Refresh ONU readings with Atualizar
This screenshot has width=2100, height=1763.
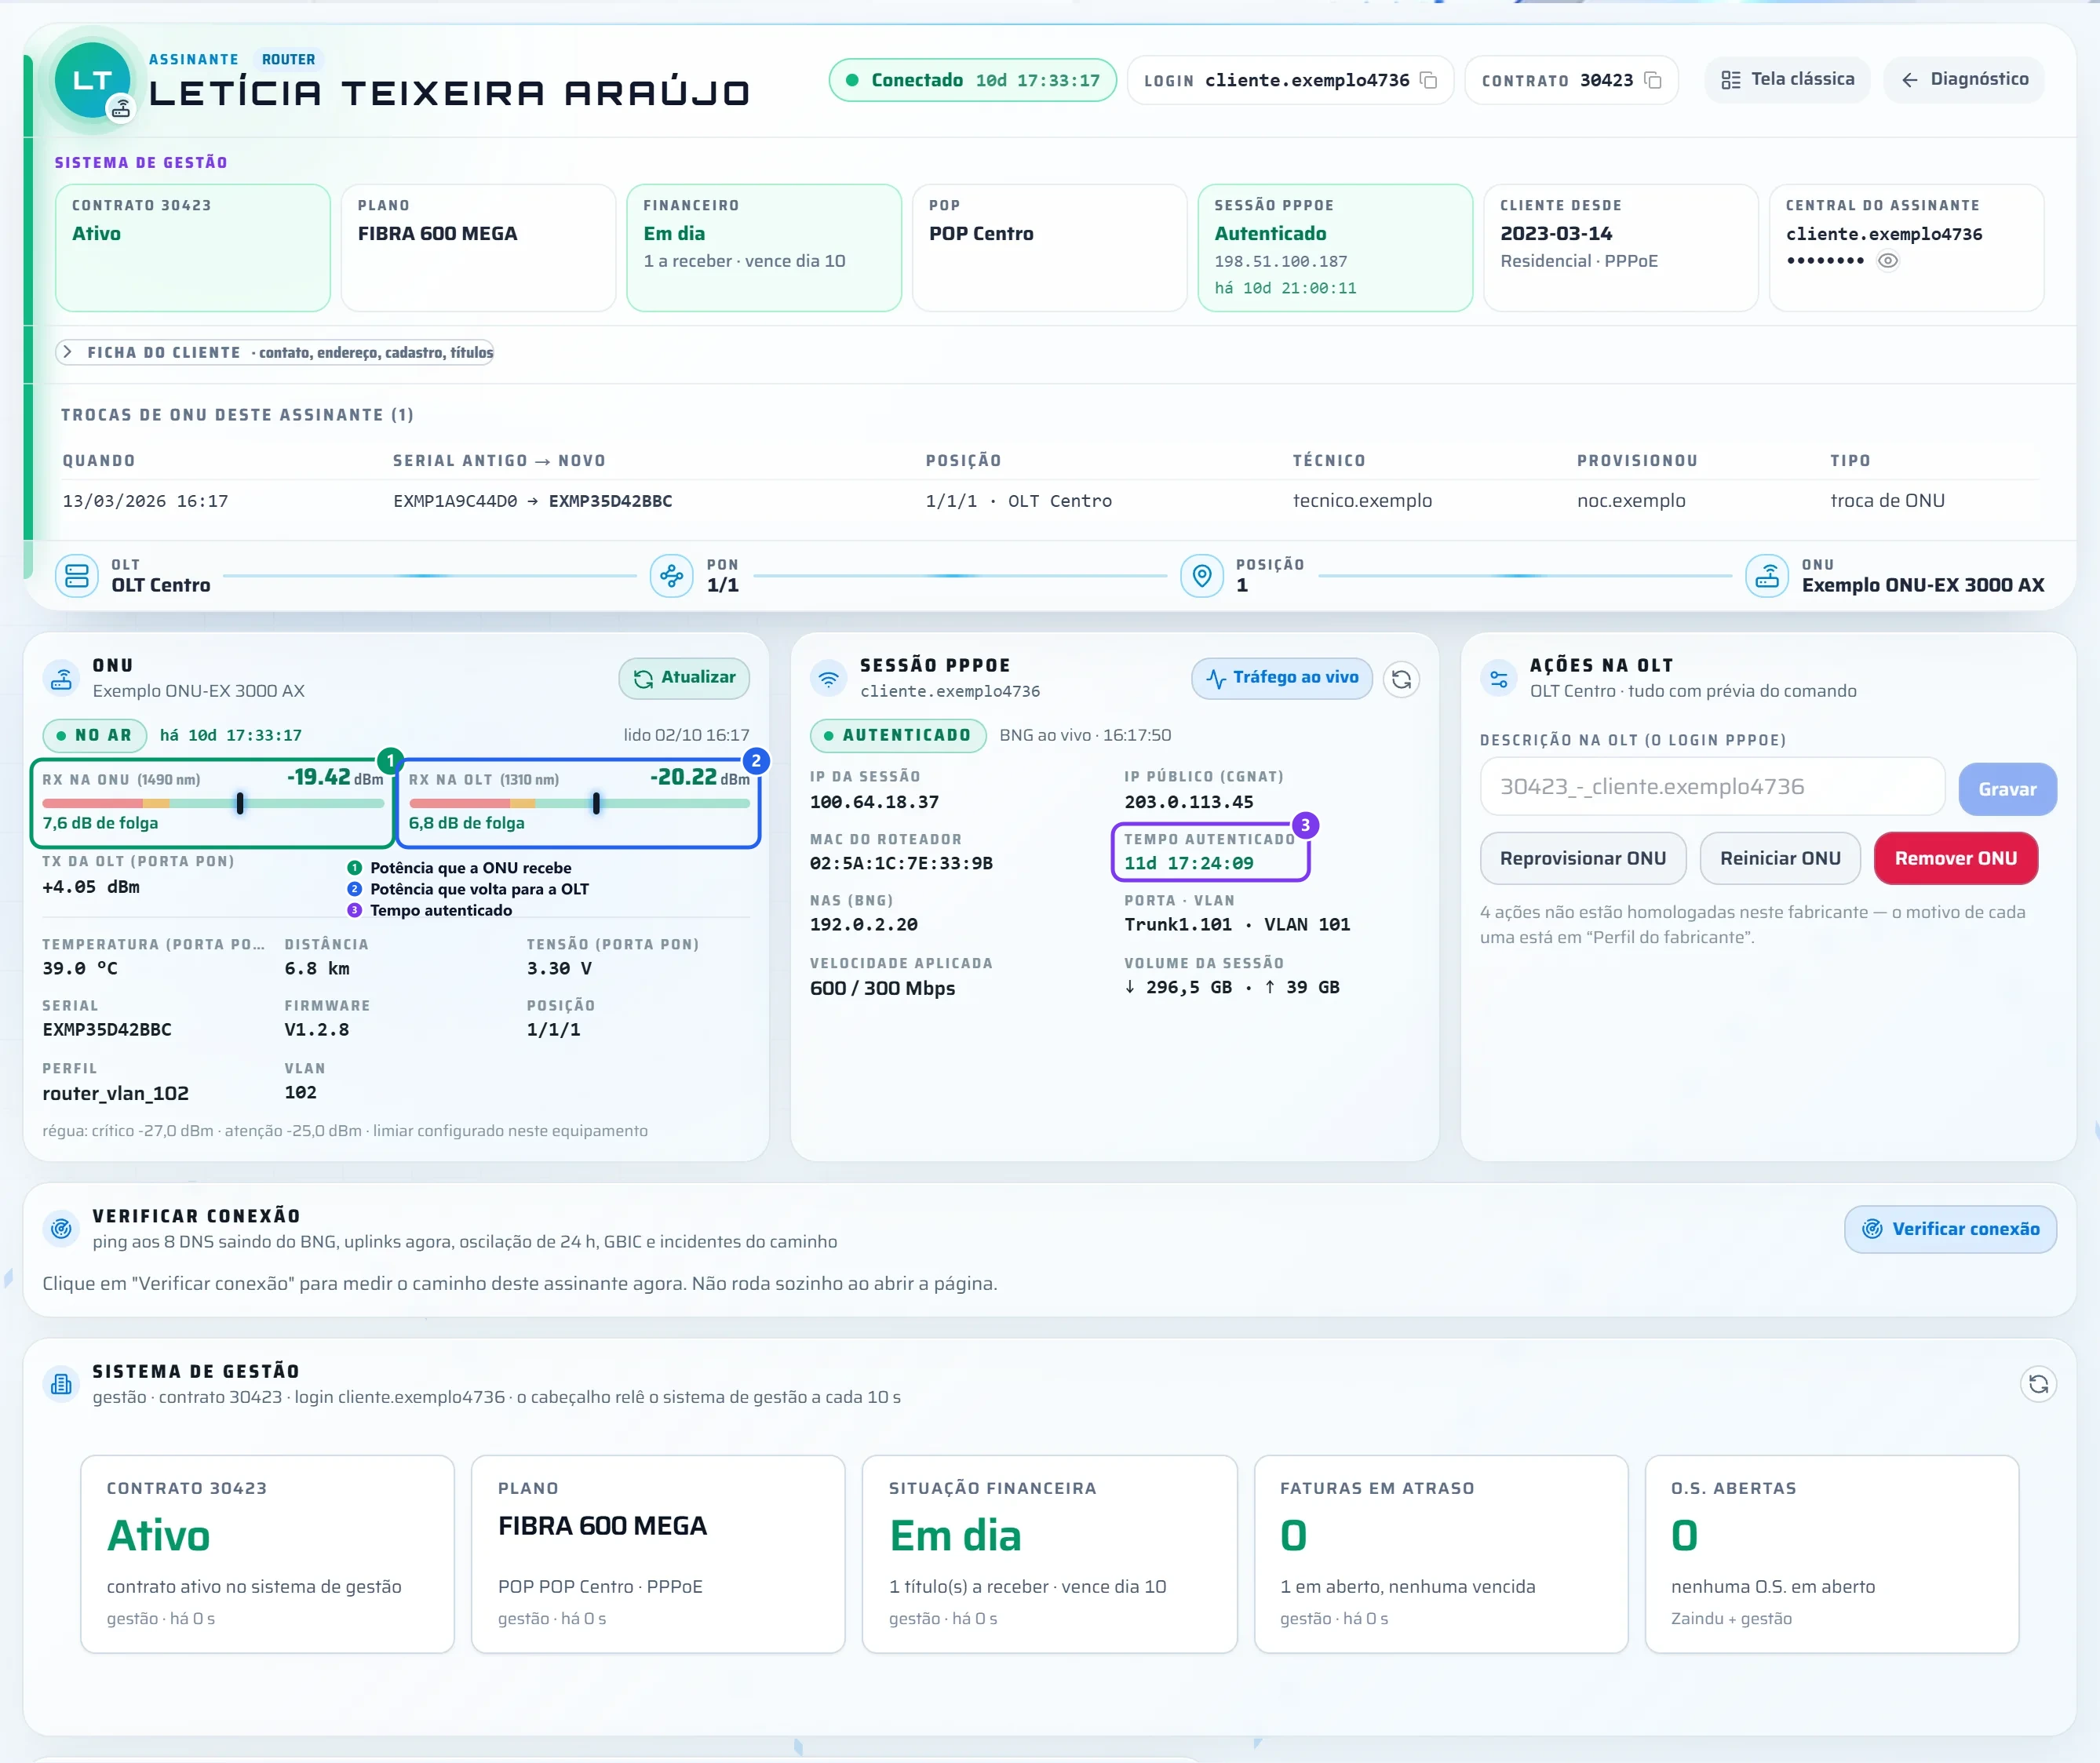(x=684, y=678)
